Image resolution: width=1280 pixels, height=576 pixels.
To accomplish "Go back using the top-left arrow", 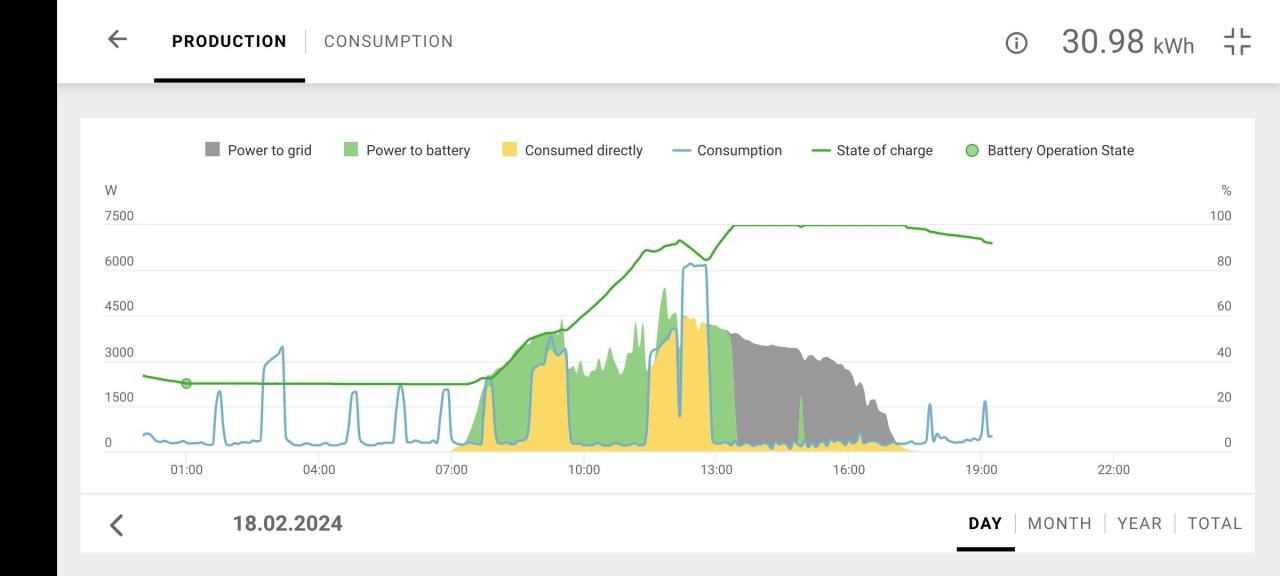I will [x=118, y=40].
